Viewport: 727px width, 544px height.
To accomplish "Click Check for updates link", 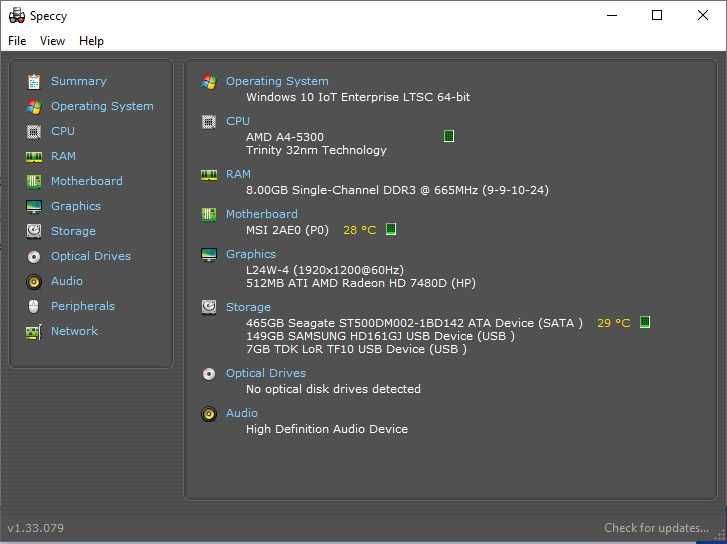I will (656, 528).
